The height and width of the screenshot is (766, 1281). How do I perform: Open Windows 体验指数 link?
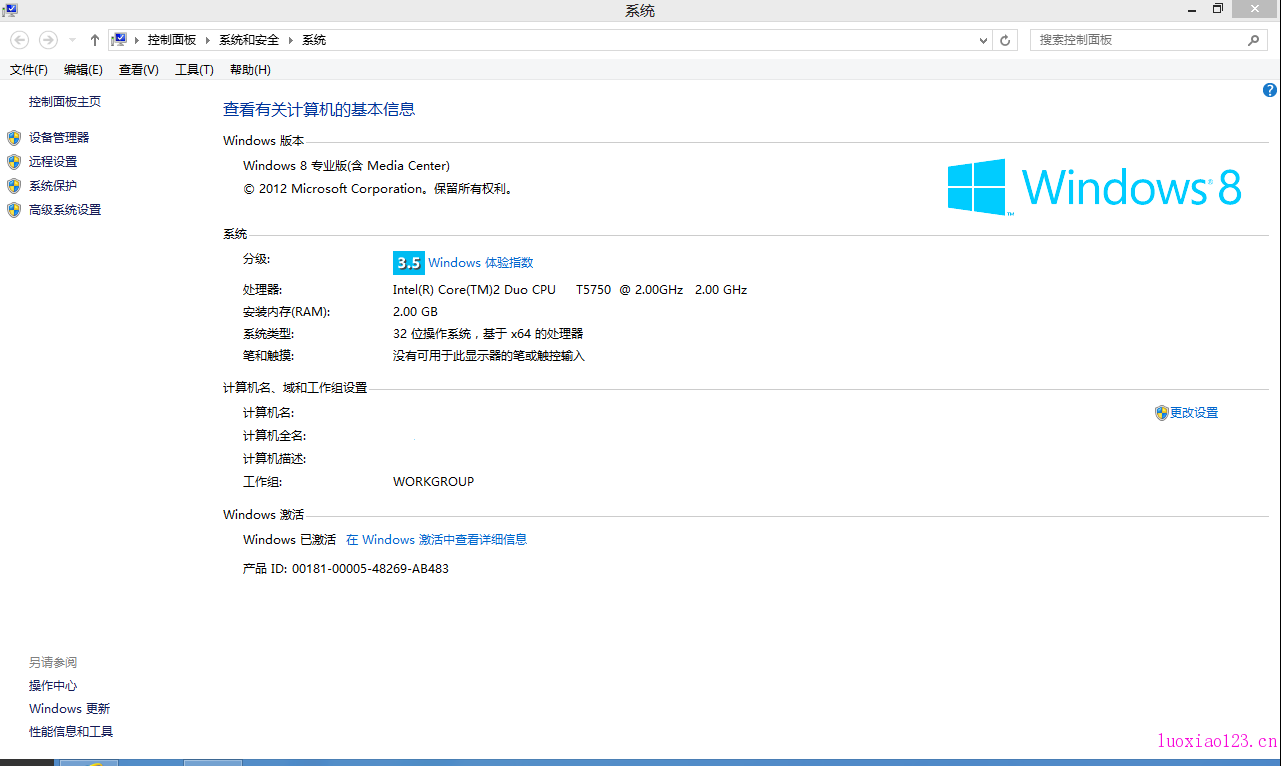point(481,263)
